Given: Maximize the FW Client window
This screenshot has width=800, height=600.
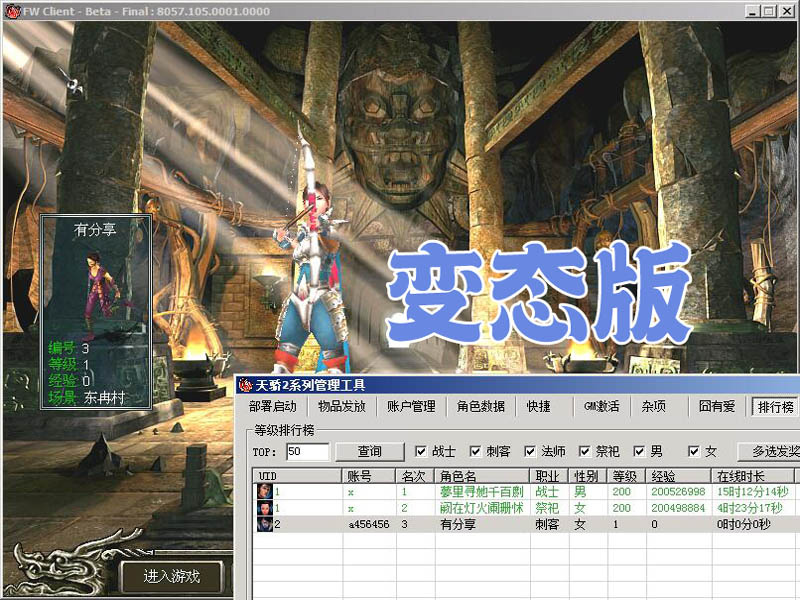Looking at the screenshot, I should tap(769, 11).
